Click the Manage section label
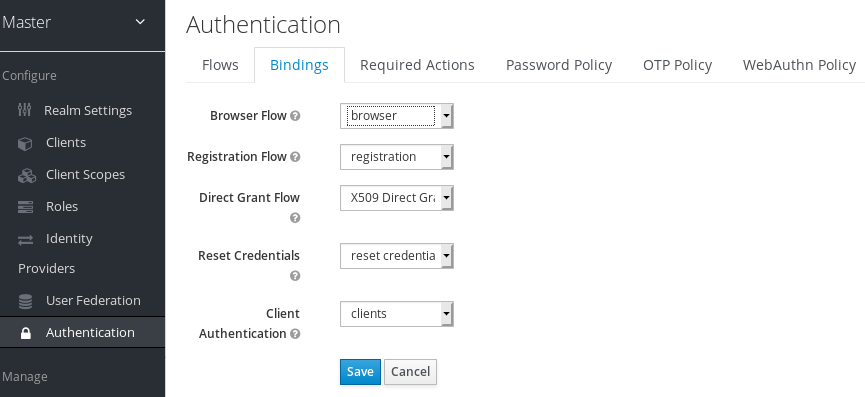Viewport: 865px width, 397px height. tap(24, 377)
